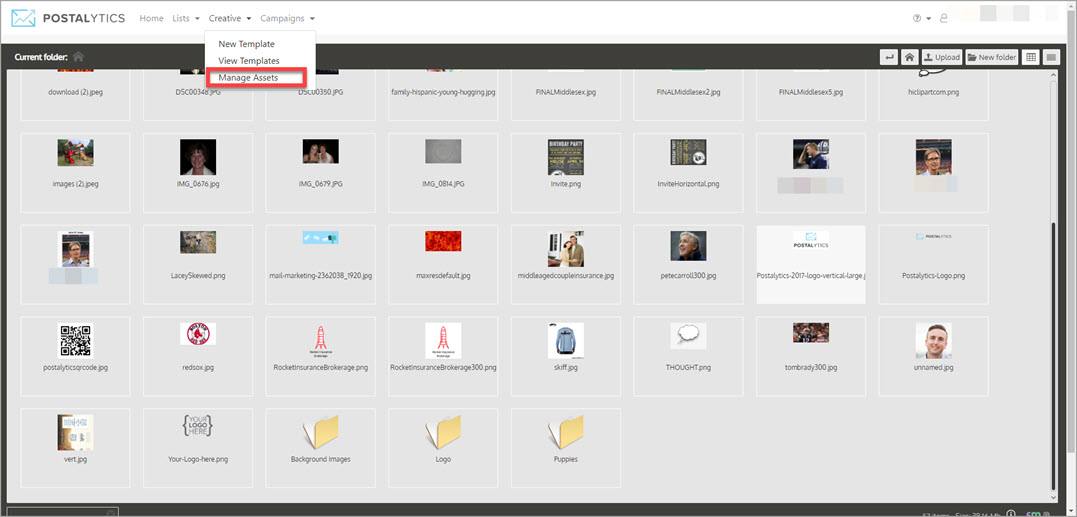Select the Postalytics-Logo.png thumbnail

(933, 236)
